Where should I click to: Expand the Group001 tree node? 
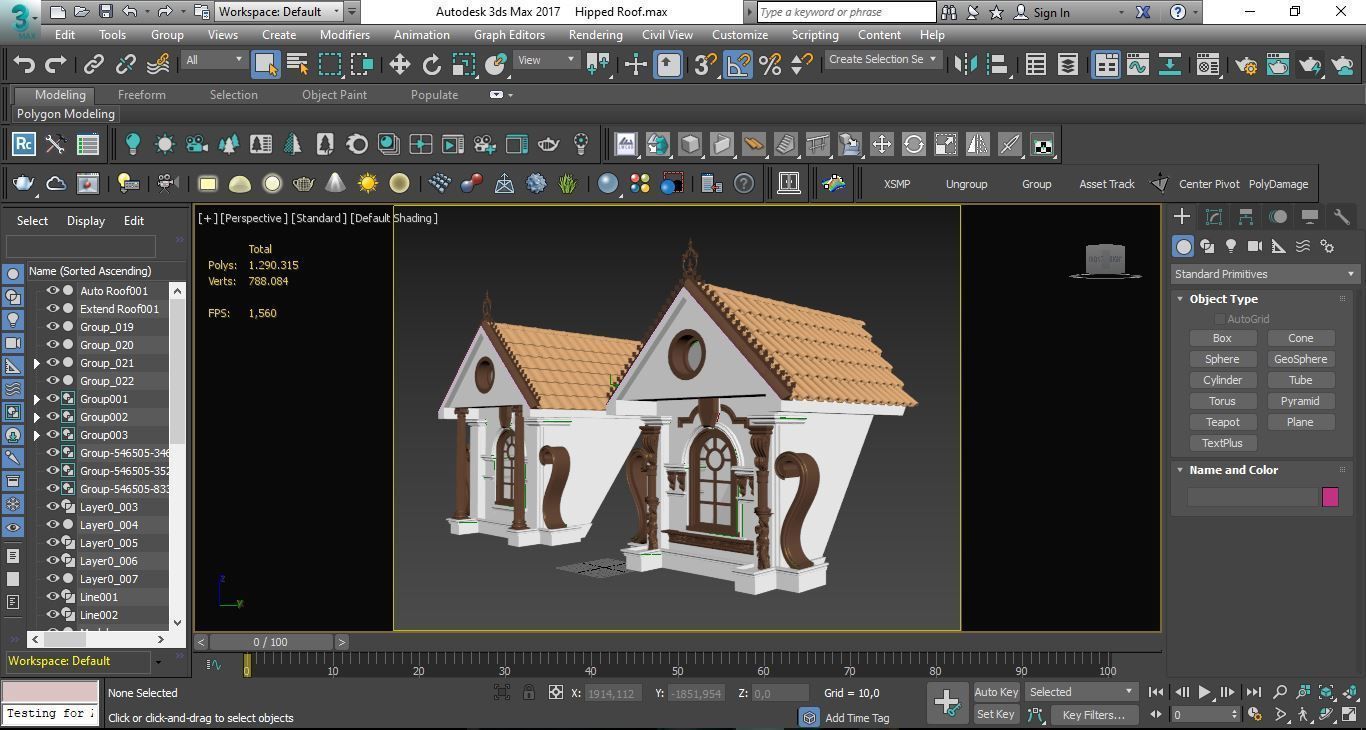pos(37,399)
